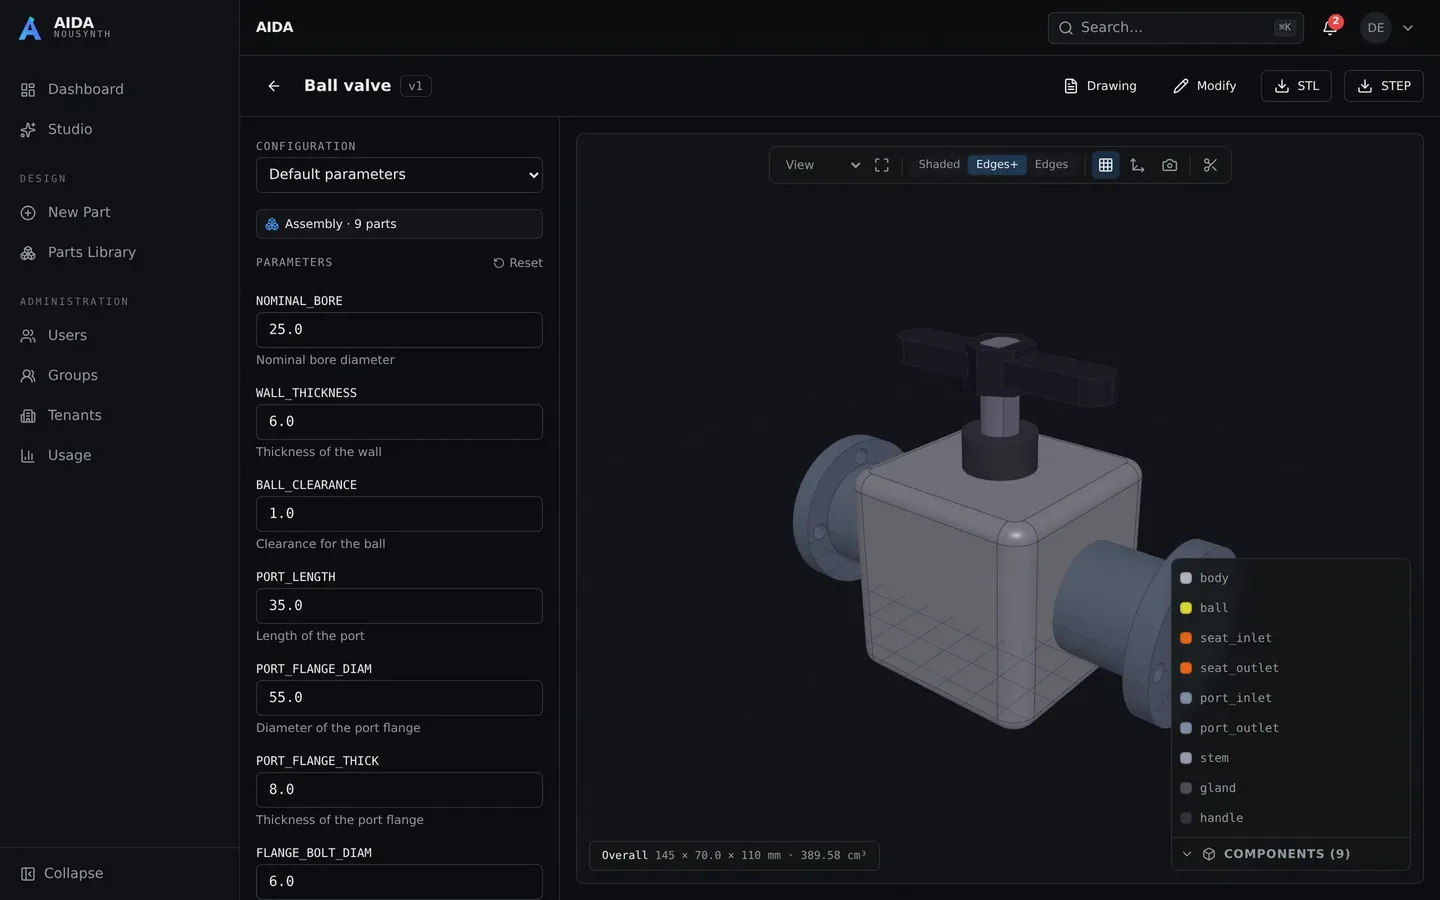The image size is (1440, 900).
Task: Click the Dashboard sidebar icon
Action: point(28,90)
